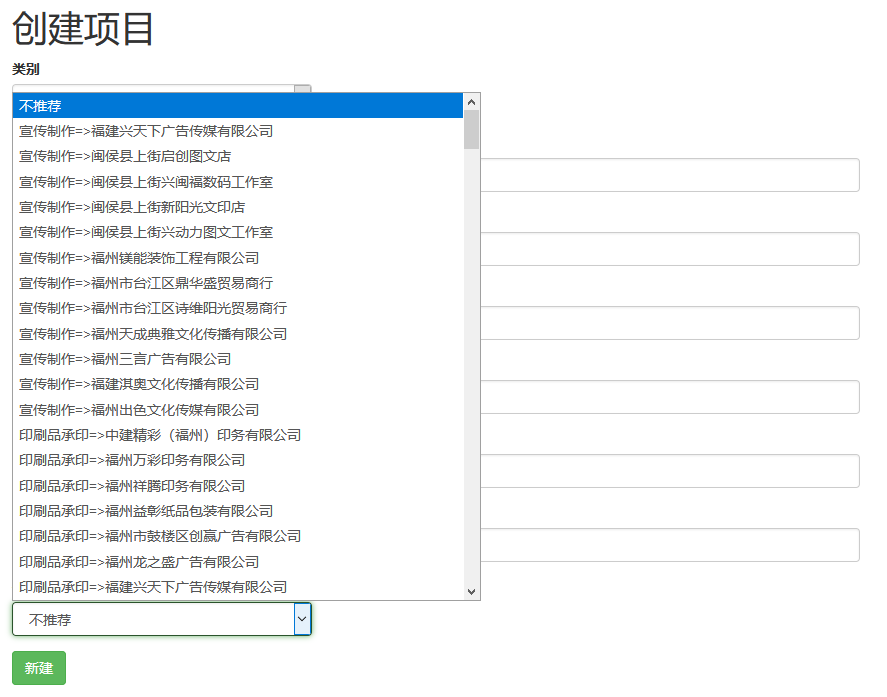
Task: Choose 印刷品承印=>中建精彩（福州）印务有限公司
Action: point(160,435)
